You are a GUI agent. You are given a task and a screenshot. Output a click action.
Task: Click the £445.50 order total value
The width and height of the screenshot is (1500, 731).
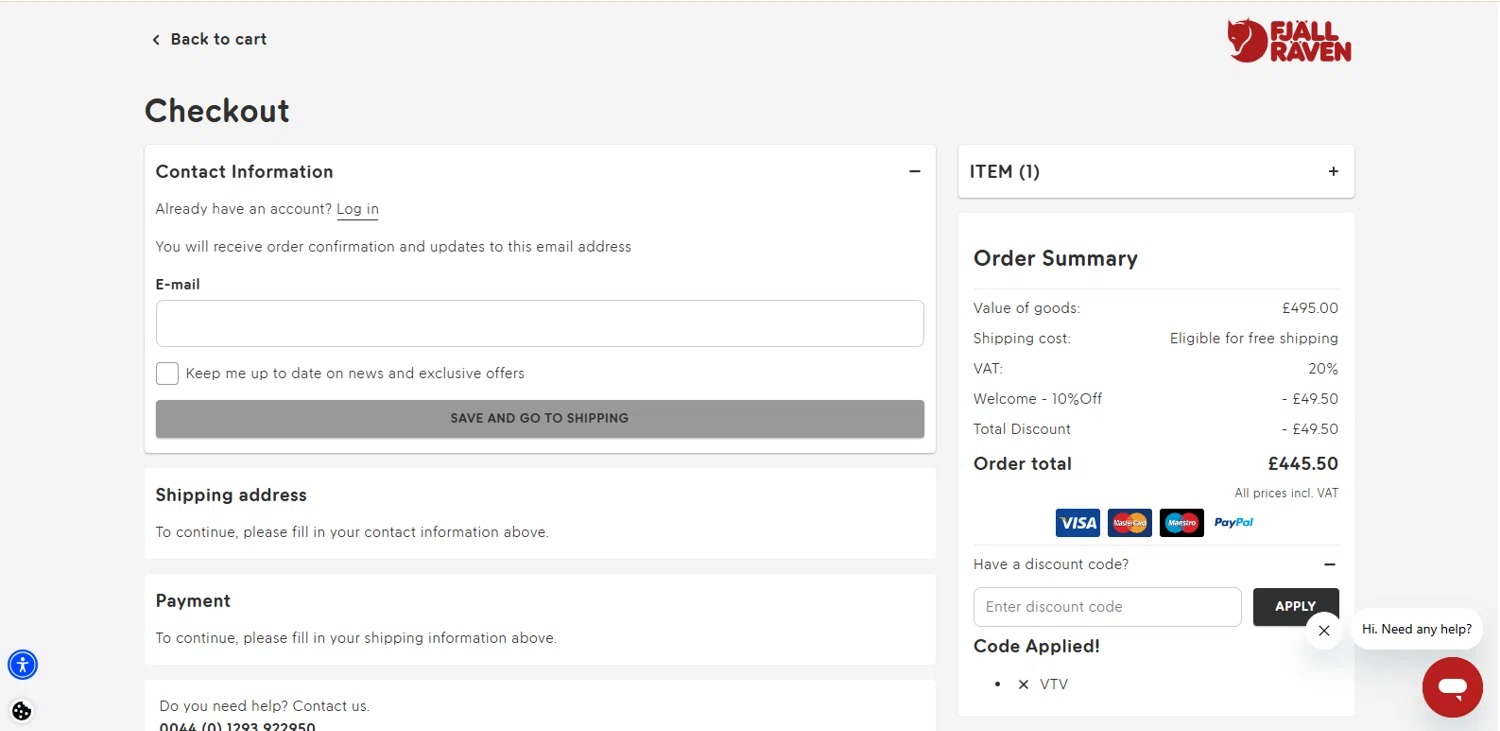click(x=1303, y=464)
